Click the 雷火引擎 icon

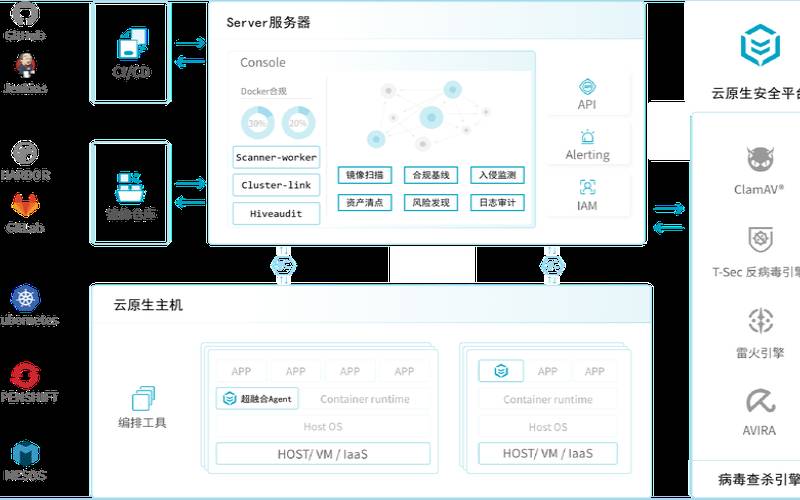tap(761, 321)
